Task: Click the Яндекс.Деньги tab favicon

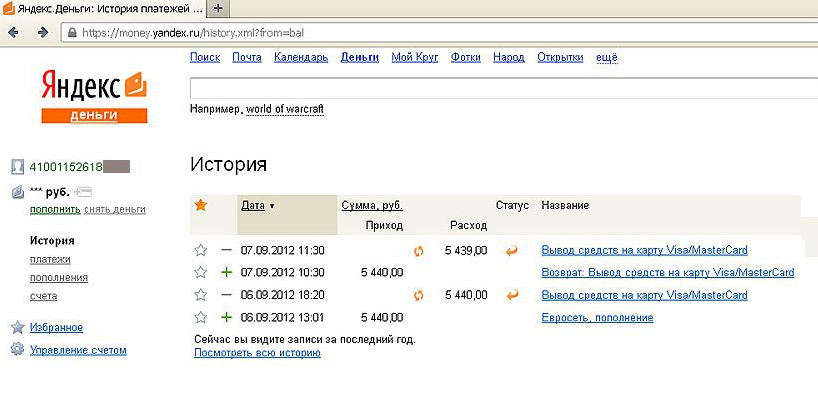Action: (8, 8)
